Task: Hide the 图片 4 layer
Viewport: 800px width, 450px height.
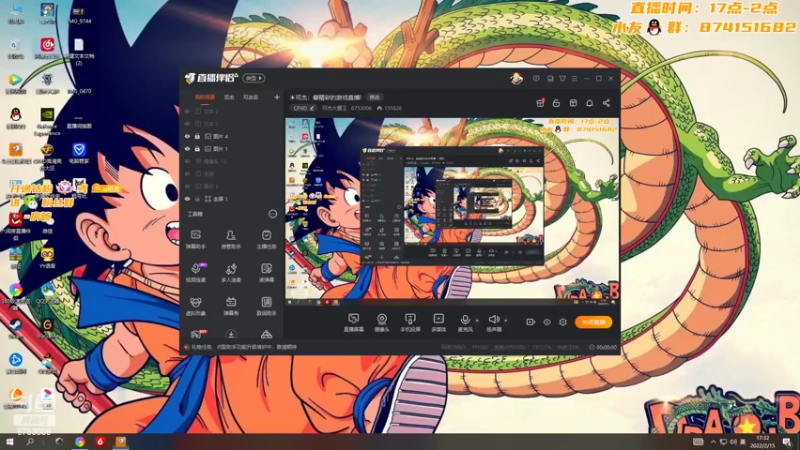Action: [x=187, y=136]
